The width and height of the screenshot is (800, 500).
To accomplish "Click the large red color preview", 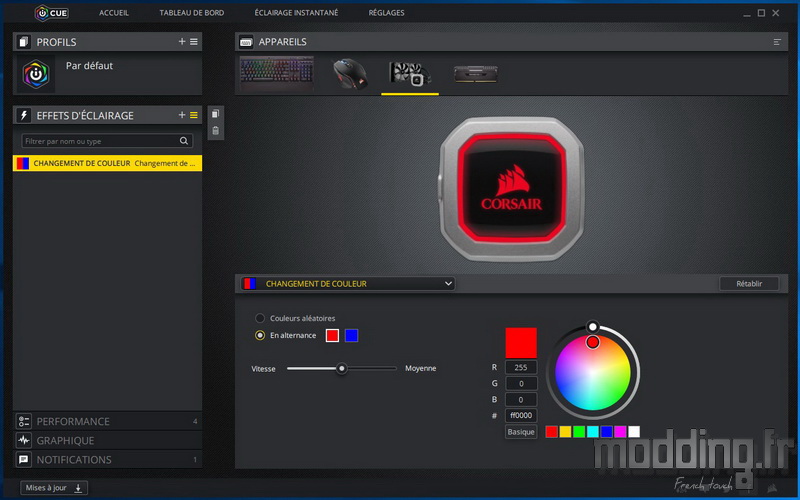I will (521, 343).
